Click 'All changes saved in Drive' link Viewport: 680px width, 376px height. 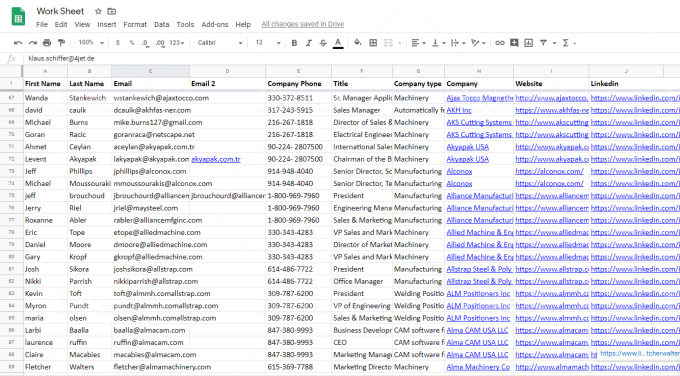[x=303, y=24]
